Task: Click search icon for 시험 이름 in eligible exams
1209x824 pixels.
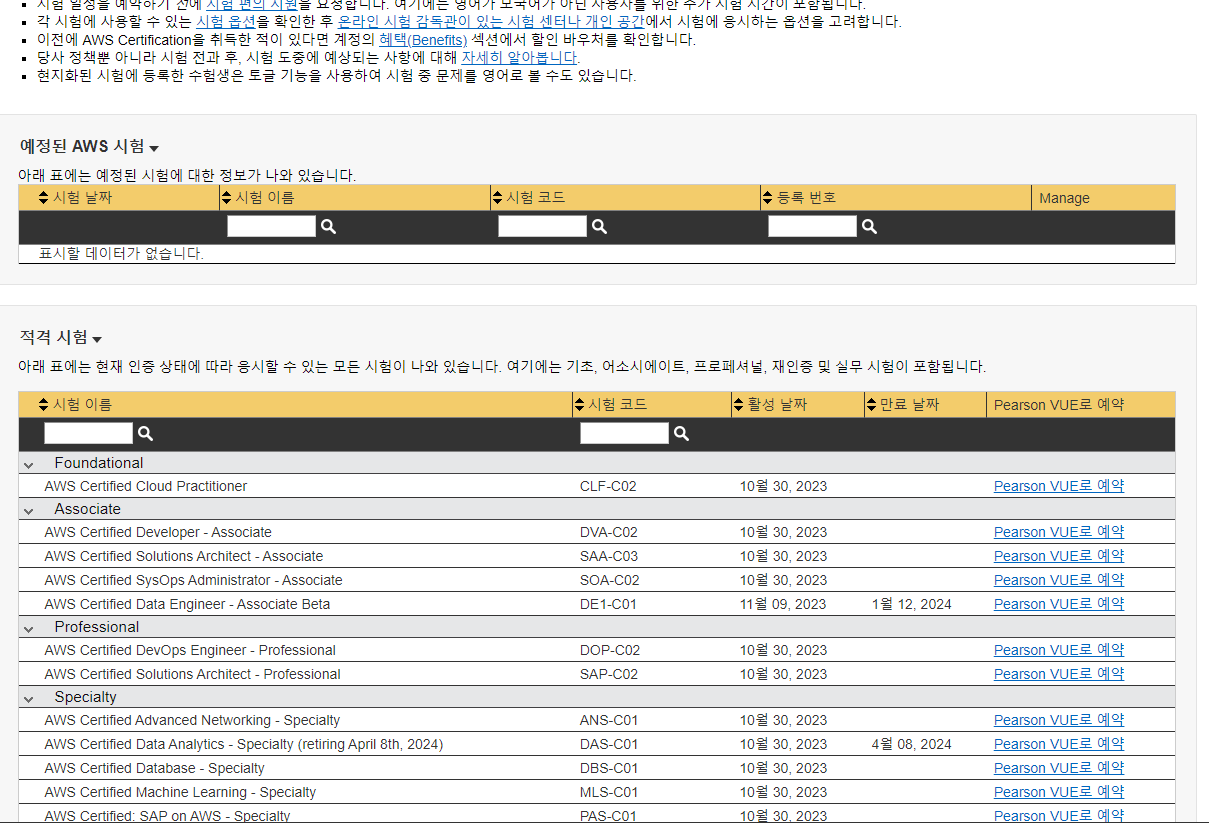Action: point(145,433)
